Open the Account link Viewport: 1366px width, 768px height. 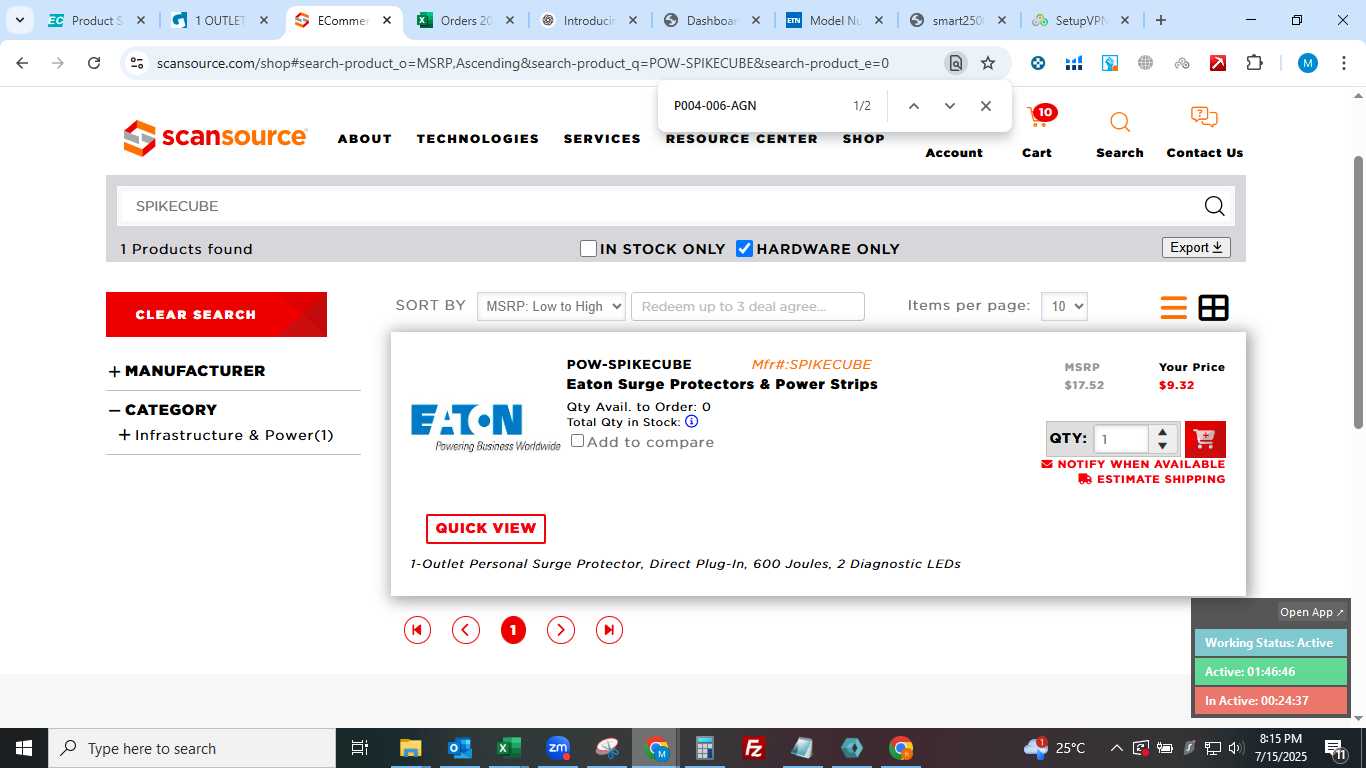coord(954,153)
